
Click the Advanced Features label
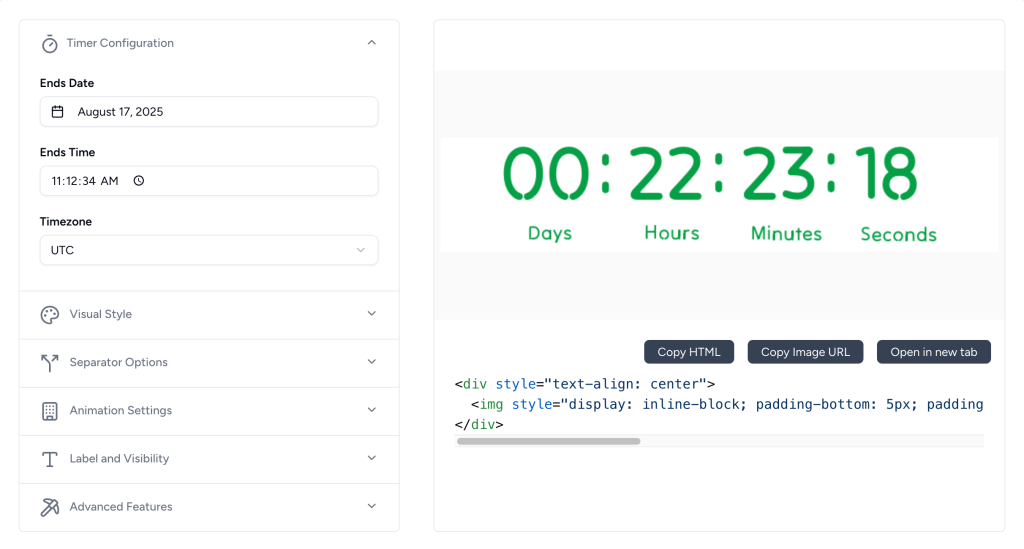click(x=121, y=507)
